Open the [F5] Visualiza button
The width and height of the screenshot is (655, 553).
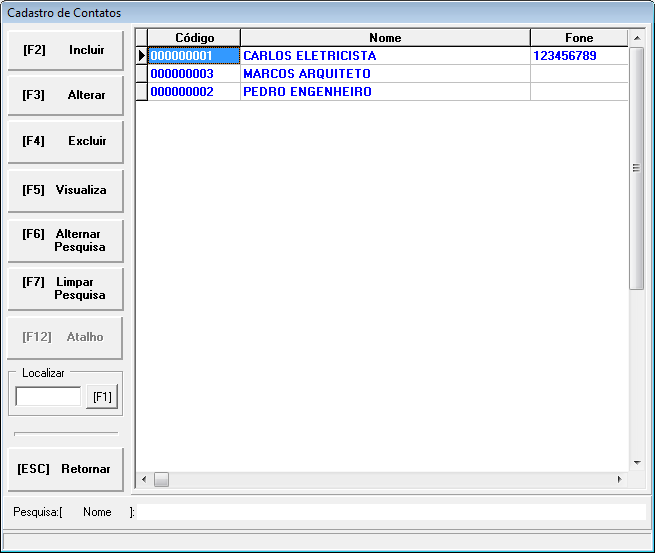click(x=65, y=190)
